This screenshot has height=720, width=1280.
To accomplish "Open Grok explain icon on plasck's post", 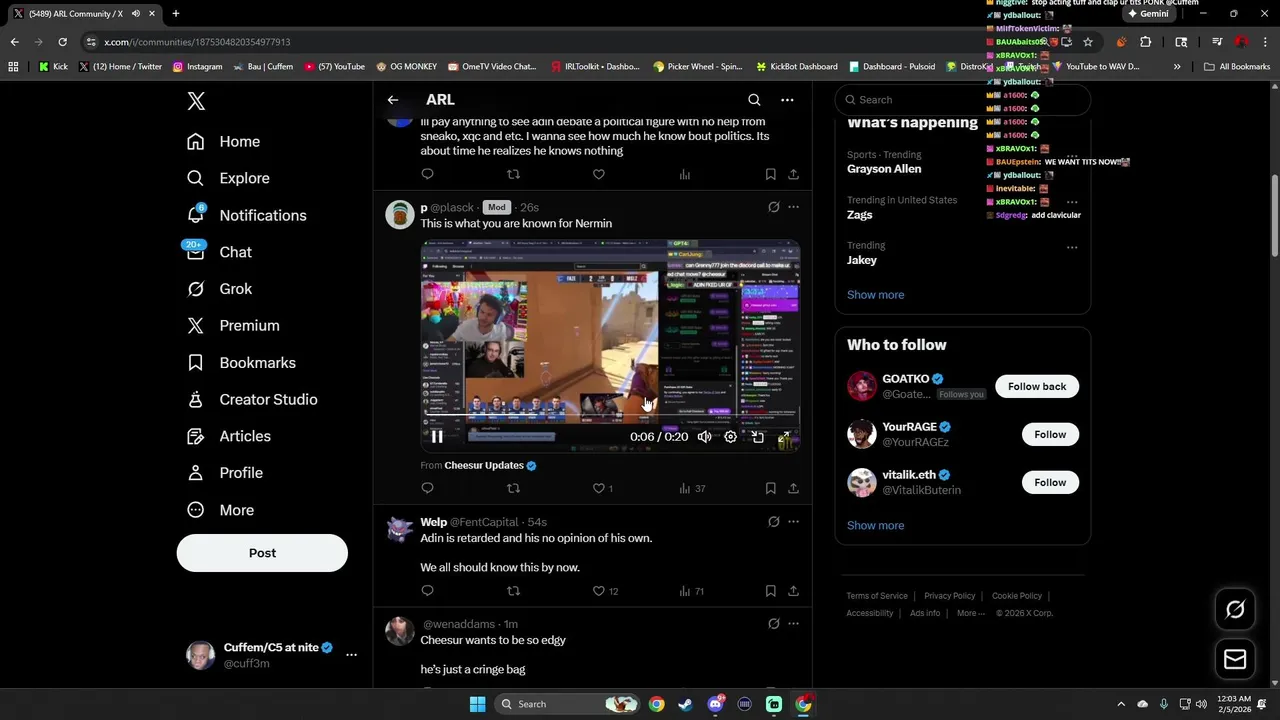I will 773,207.
